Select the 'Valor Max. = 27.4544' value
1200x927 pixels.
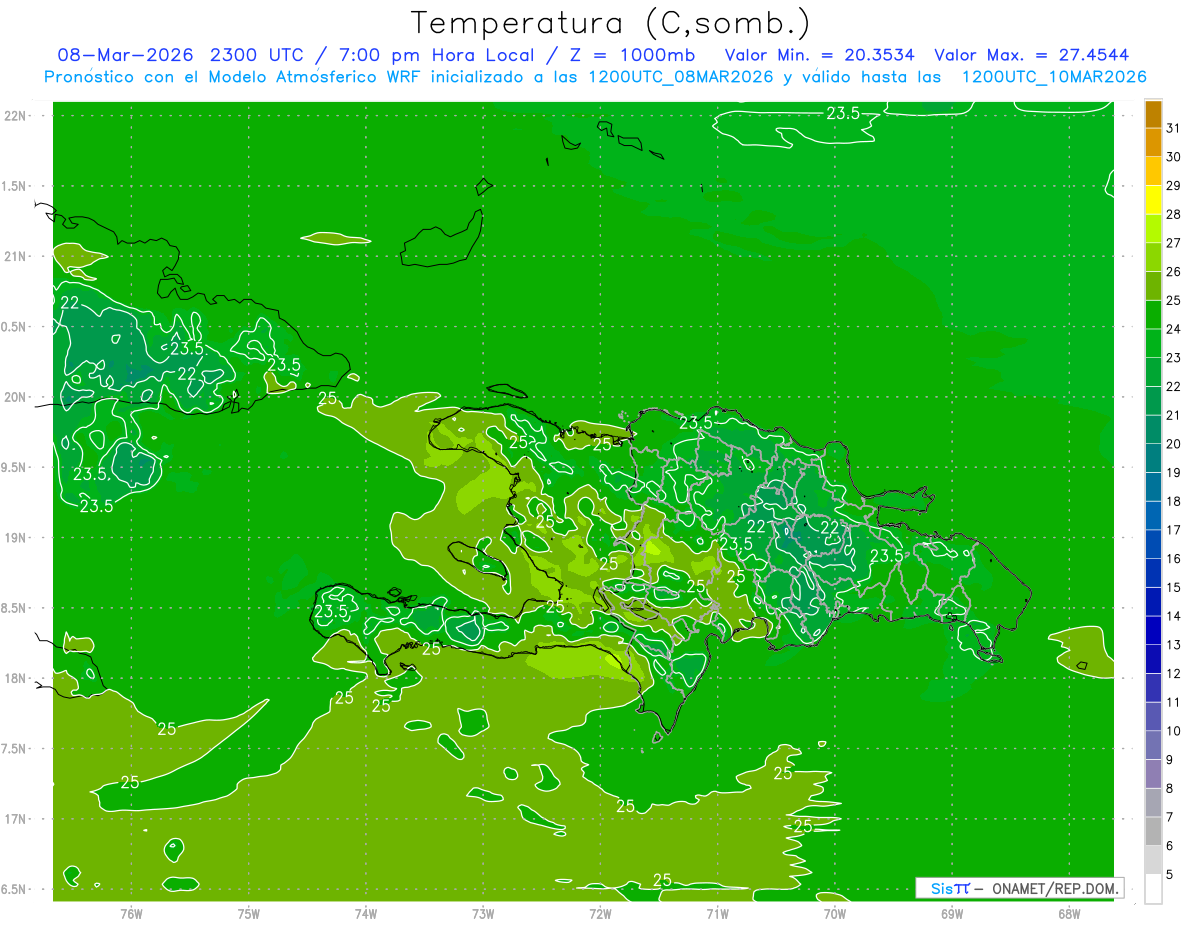pyautogui.click(x=1032, y=56)
